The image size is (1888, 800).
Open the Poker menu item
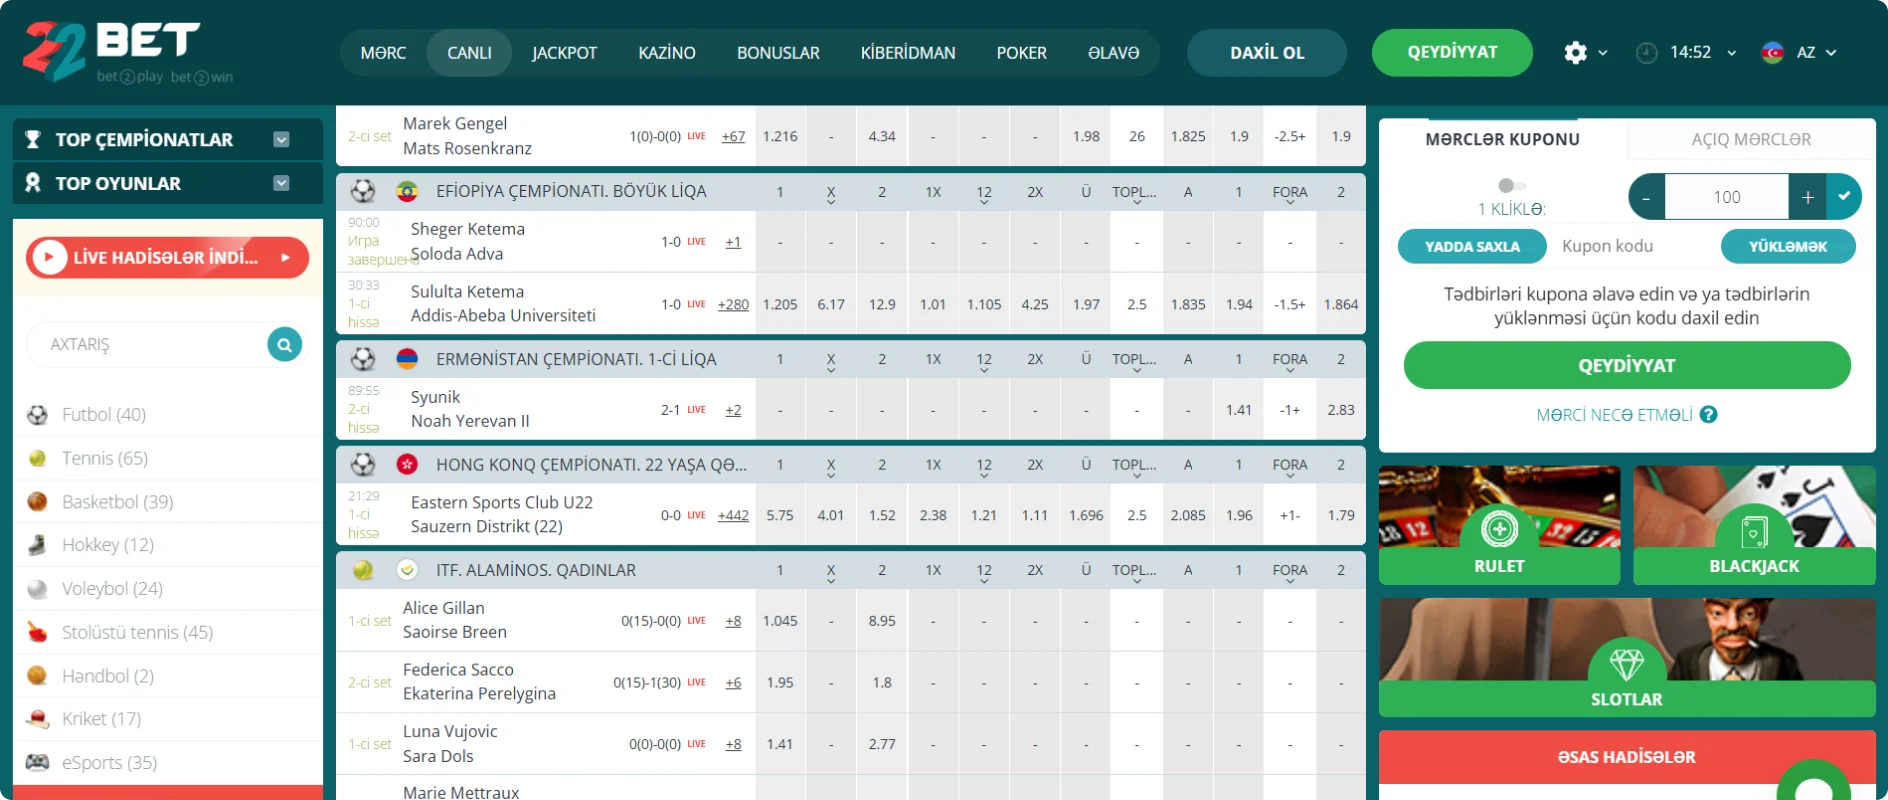1021,53
